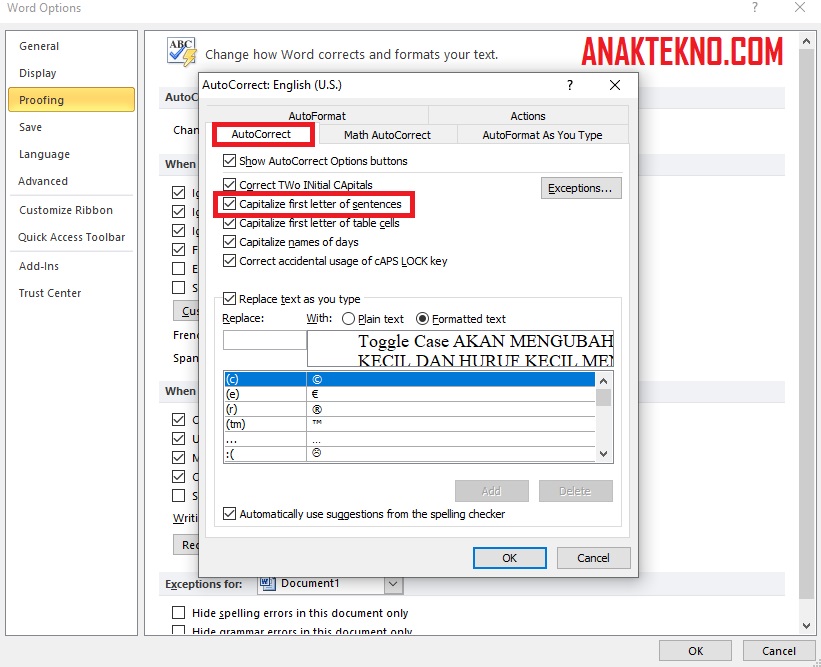Close the AutoCorrect English (U.S.) dialog
The image size is (821, 667).
[615, 85]
